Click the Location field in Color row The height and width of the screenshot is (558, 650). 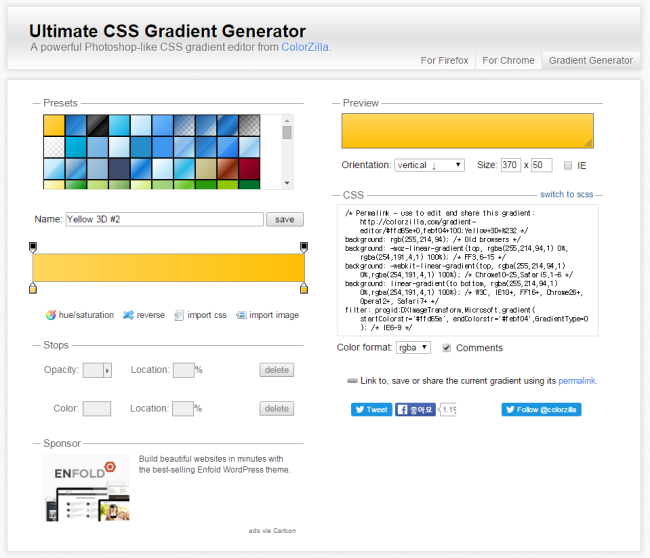(x=183, y=409)
